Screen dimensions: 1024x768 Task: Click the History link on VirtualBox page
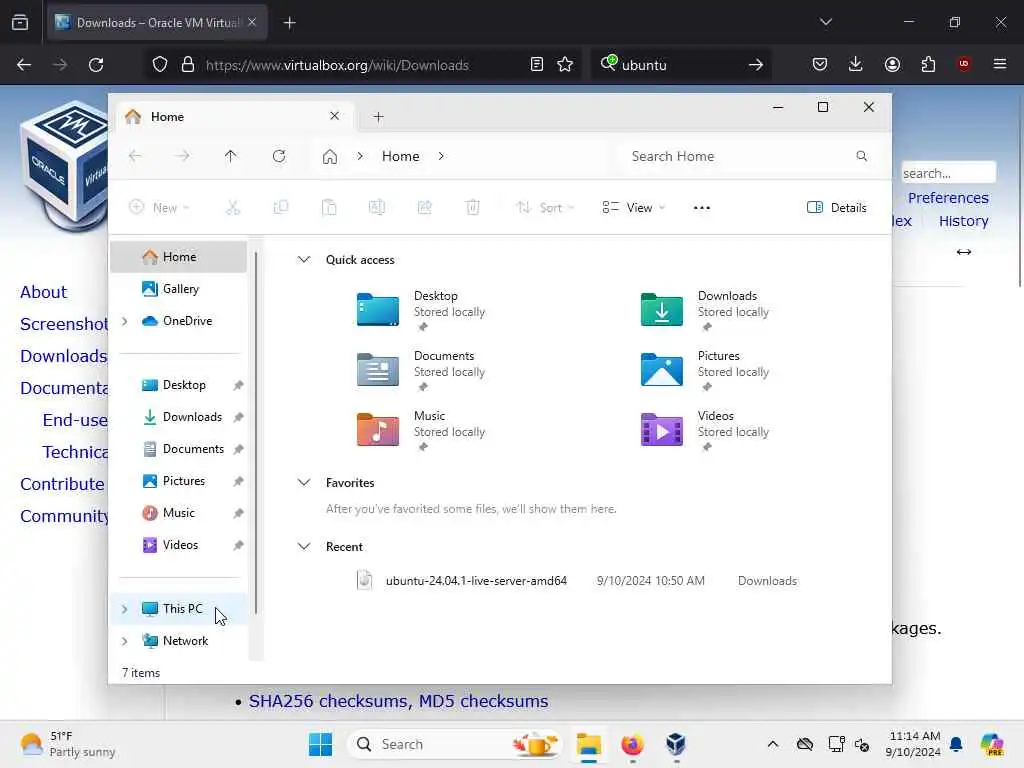(x=963, y=221)
